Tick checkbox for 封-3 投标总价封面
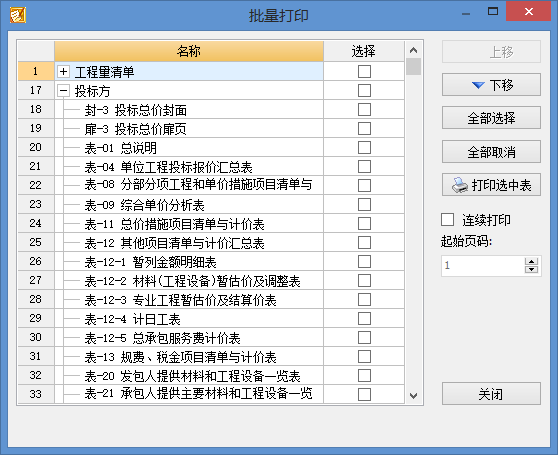 [x=364, y=110]
